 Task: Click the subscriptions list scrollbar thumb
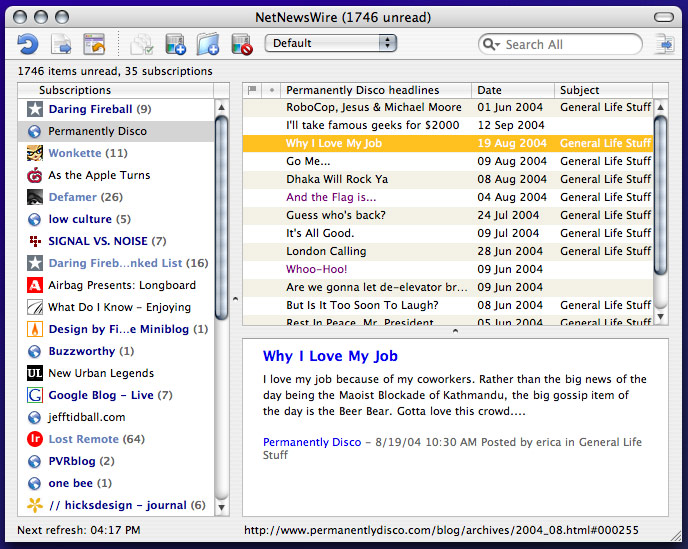click(x=222, y=217)
